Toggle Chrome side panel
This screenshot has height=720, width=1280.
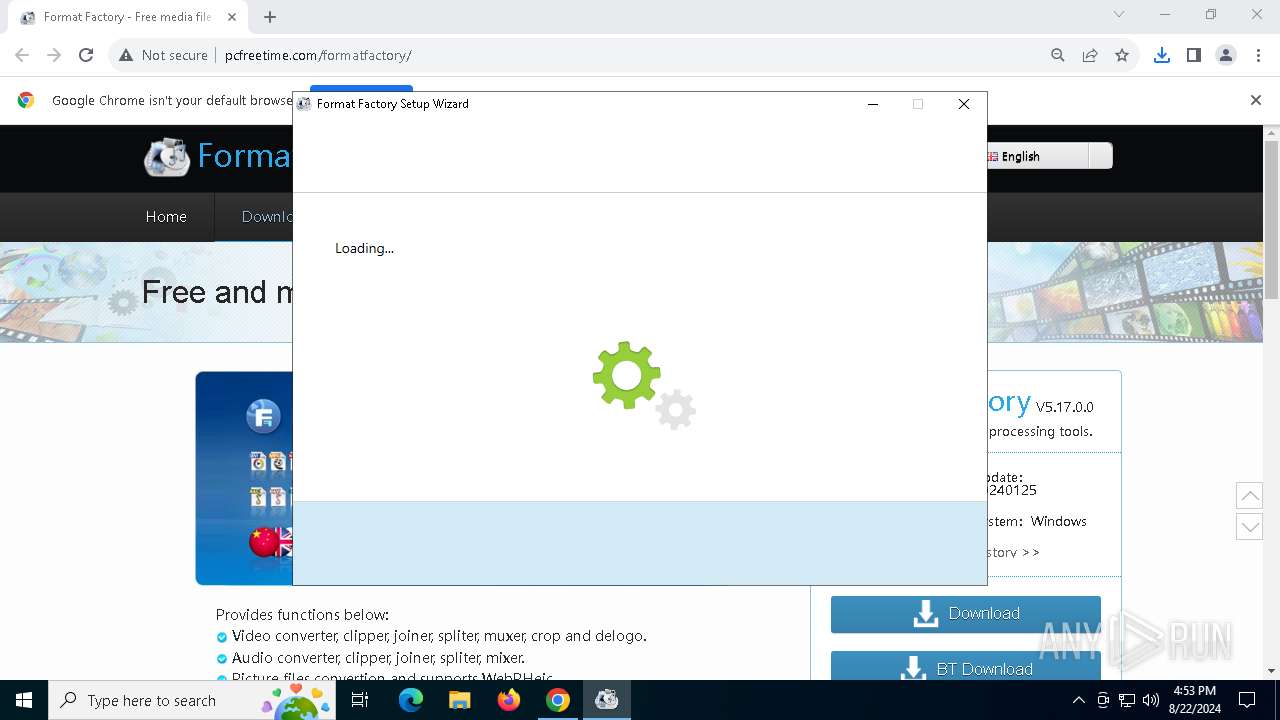(x=1194, y=55)
